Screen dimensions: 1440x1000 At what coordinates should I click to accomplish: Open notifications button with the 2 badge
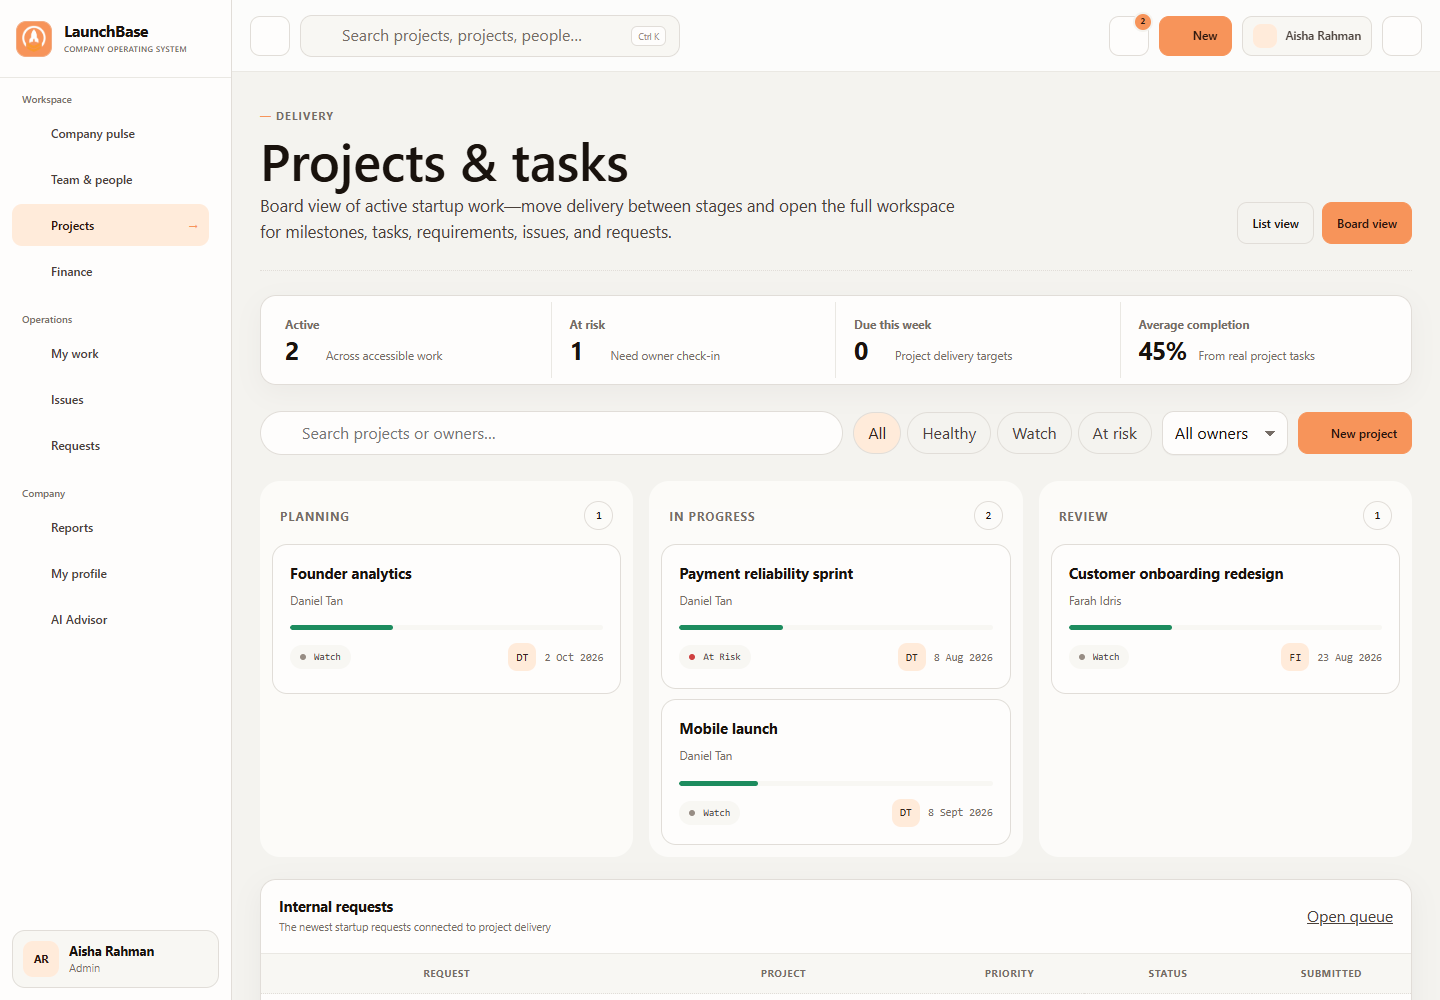tap(1129, 36)
